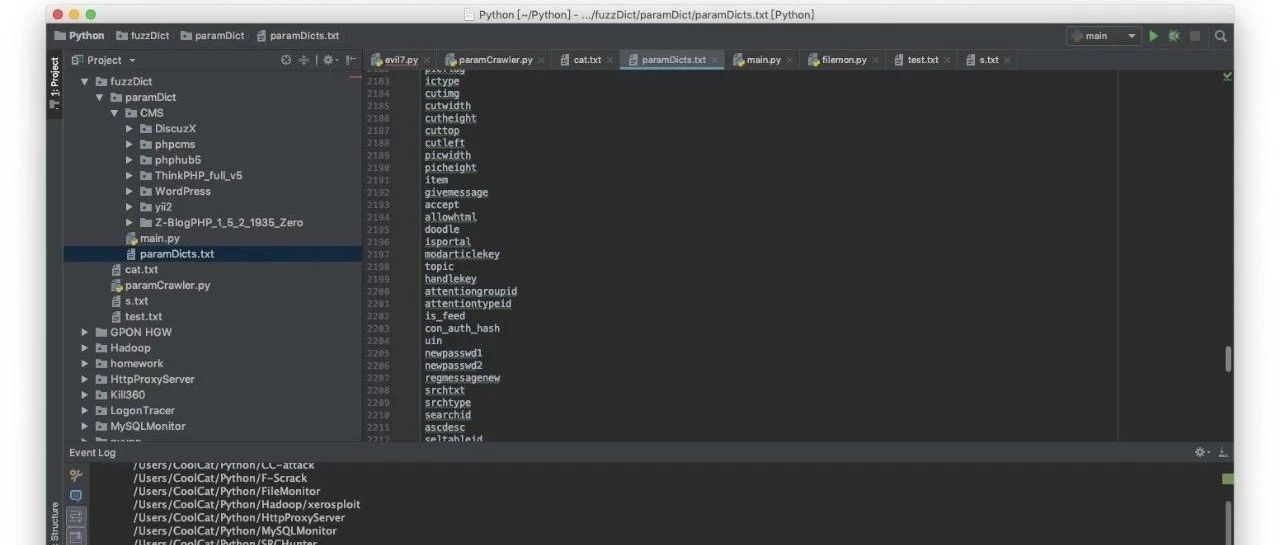Click the Event Log panel title
Image resolution: width=1280 pixels, height=545 pixels.
(x=92, y=452)
